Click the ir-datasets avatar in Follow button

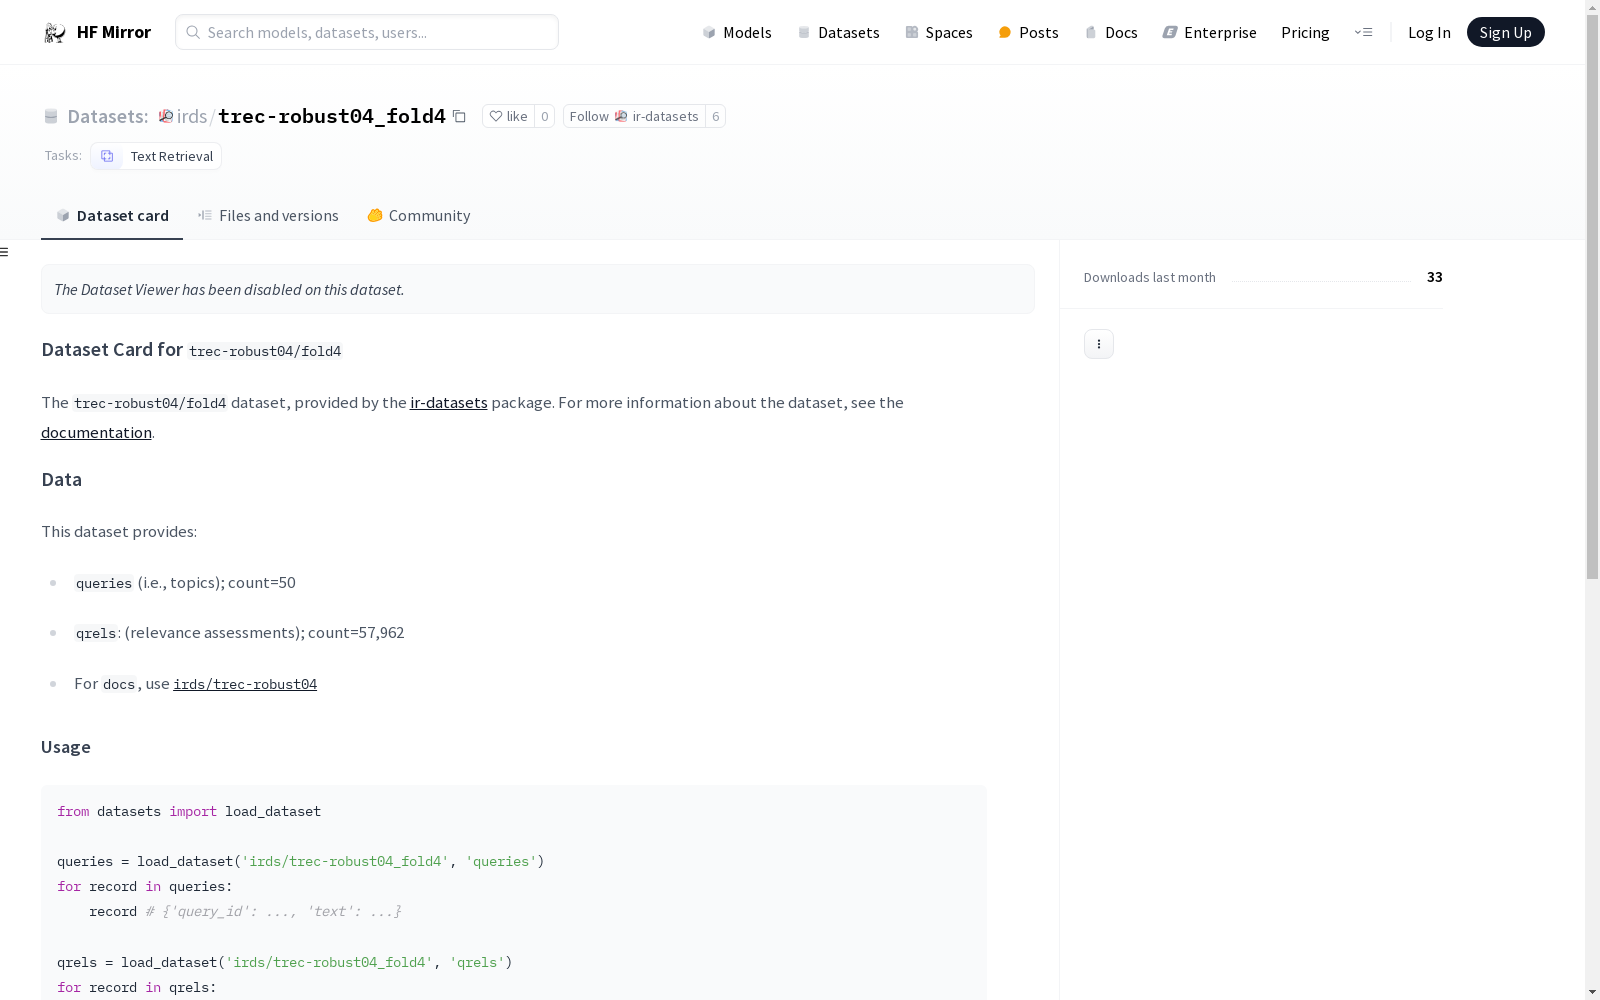point(621,116)
